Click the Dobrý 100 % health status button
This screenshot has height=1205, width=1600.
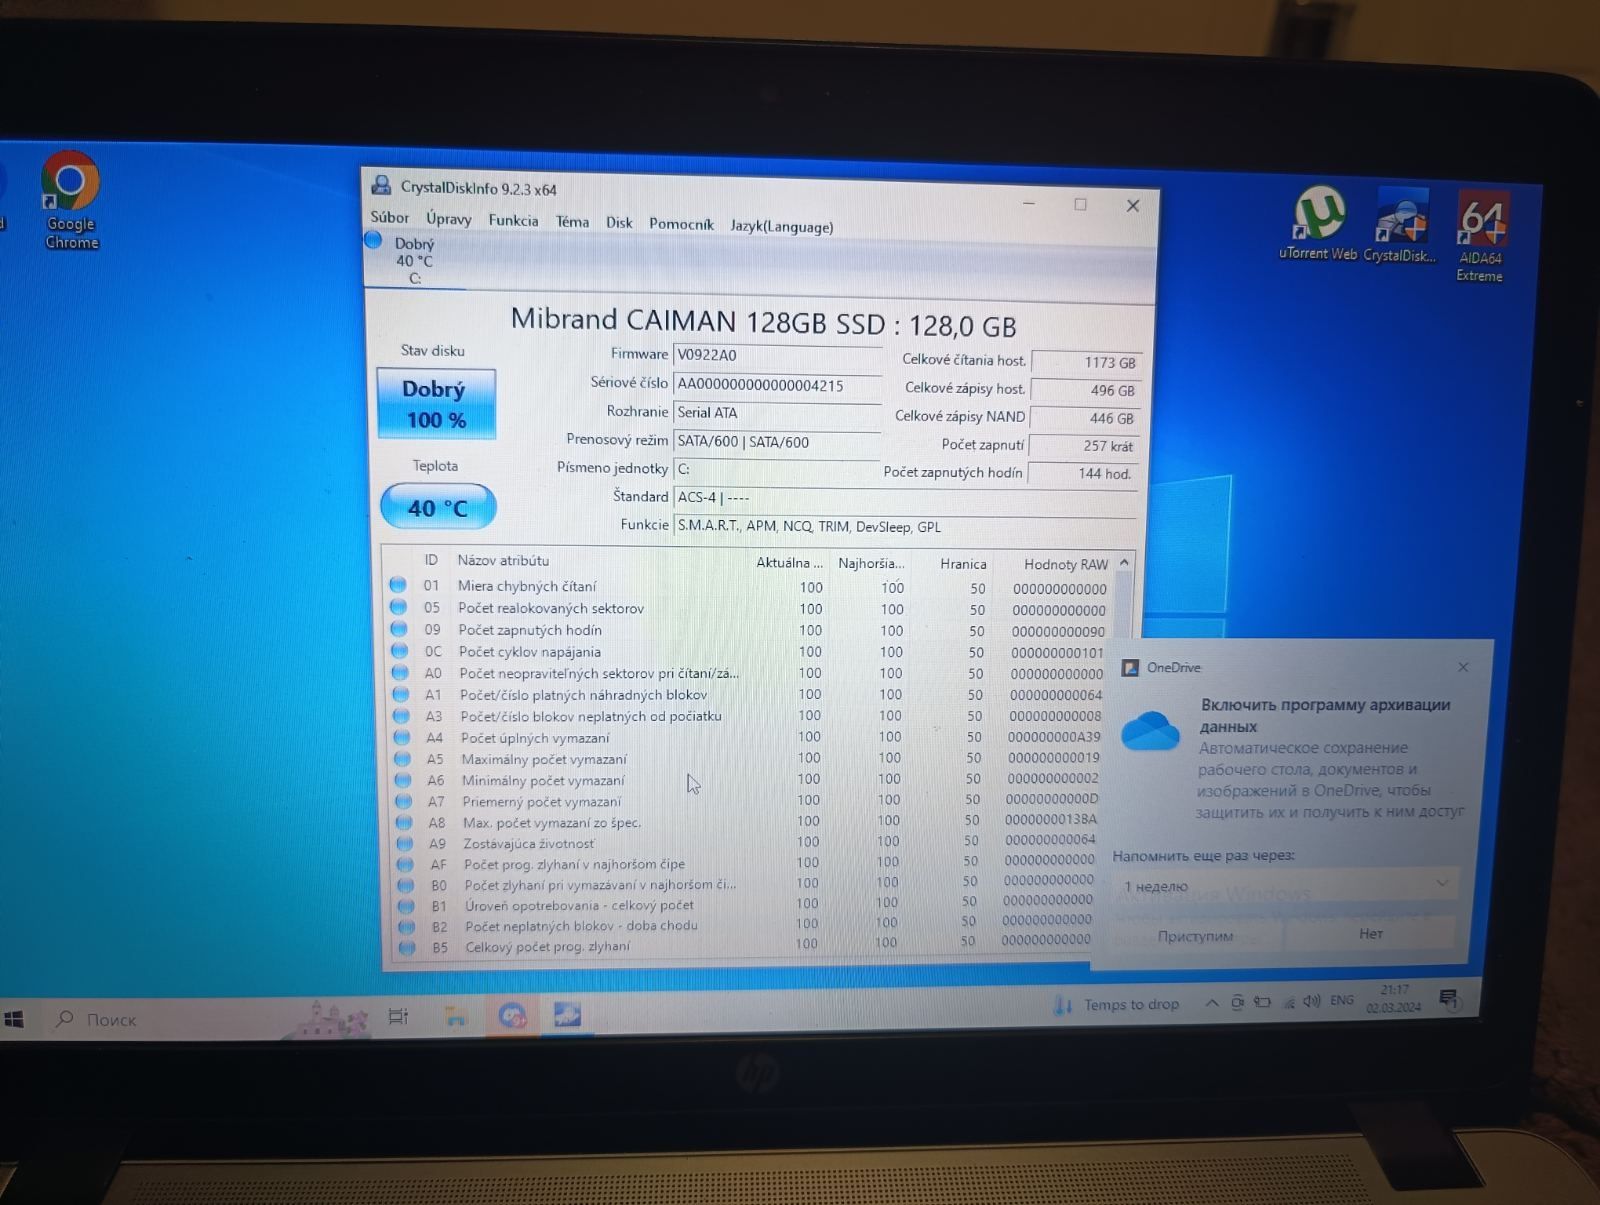tap(435, 404)
